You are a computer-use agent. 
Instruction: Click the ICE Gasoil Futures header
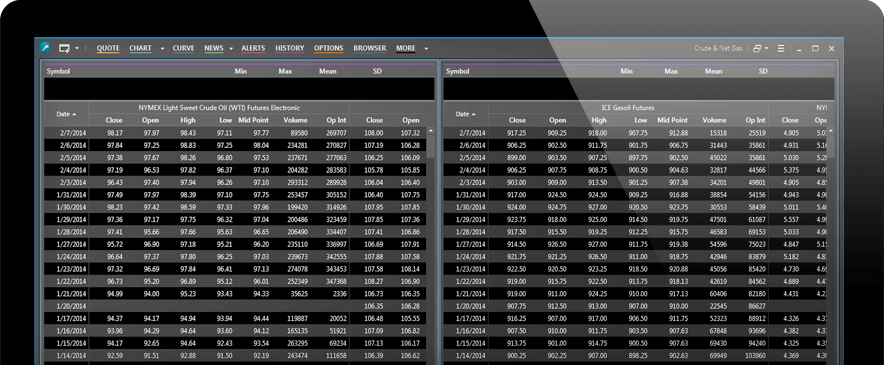tap(628, 108)
